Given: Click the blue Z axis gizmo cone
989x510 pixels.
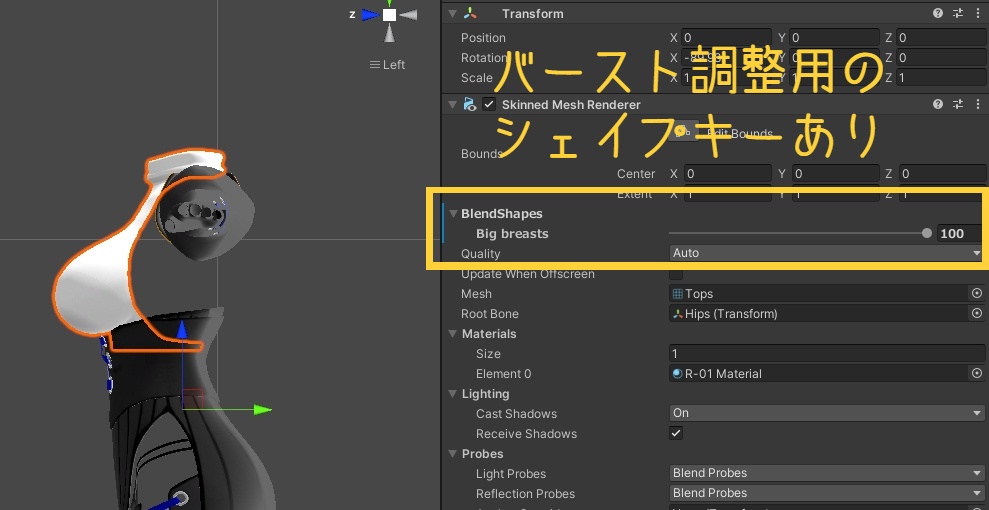Looking at the screenshot, I should click(370, 14).
